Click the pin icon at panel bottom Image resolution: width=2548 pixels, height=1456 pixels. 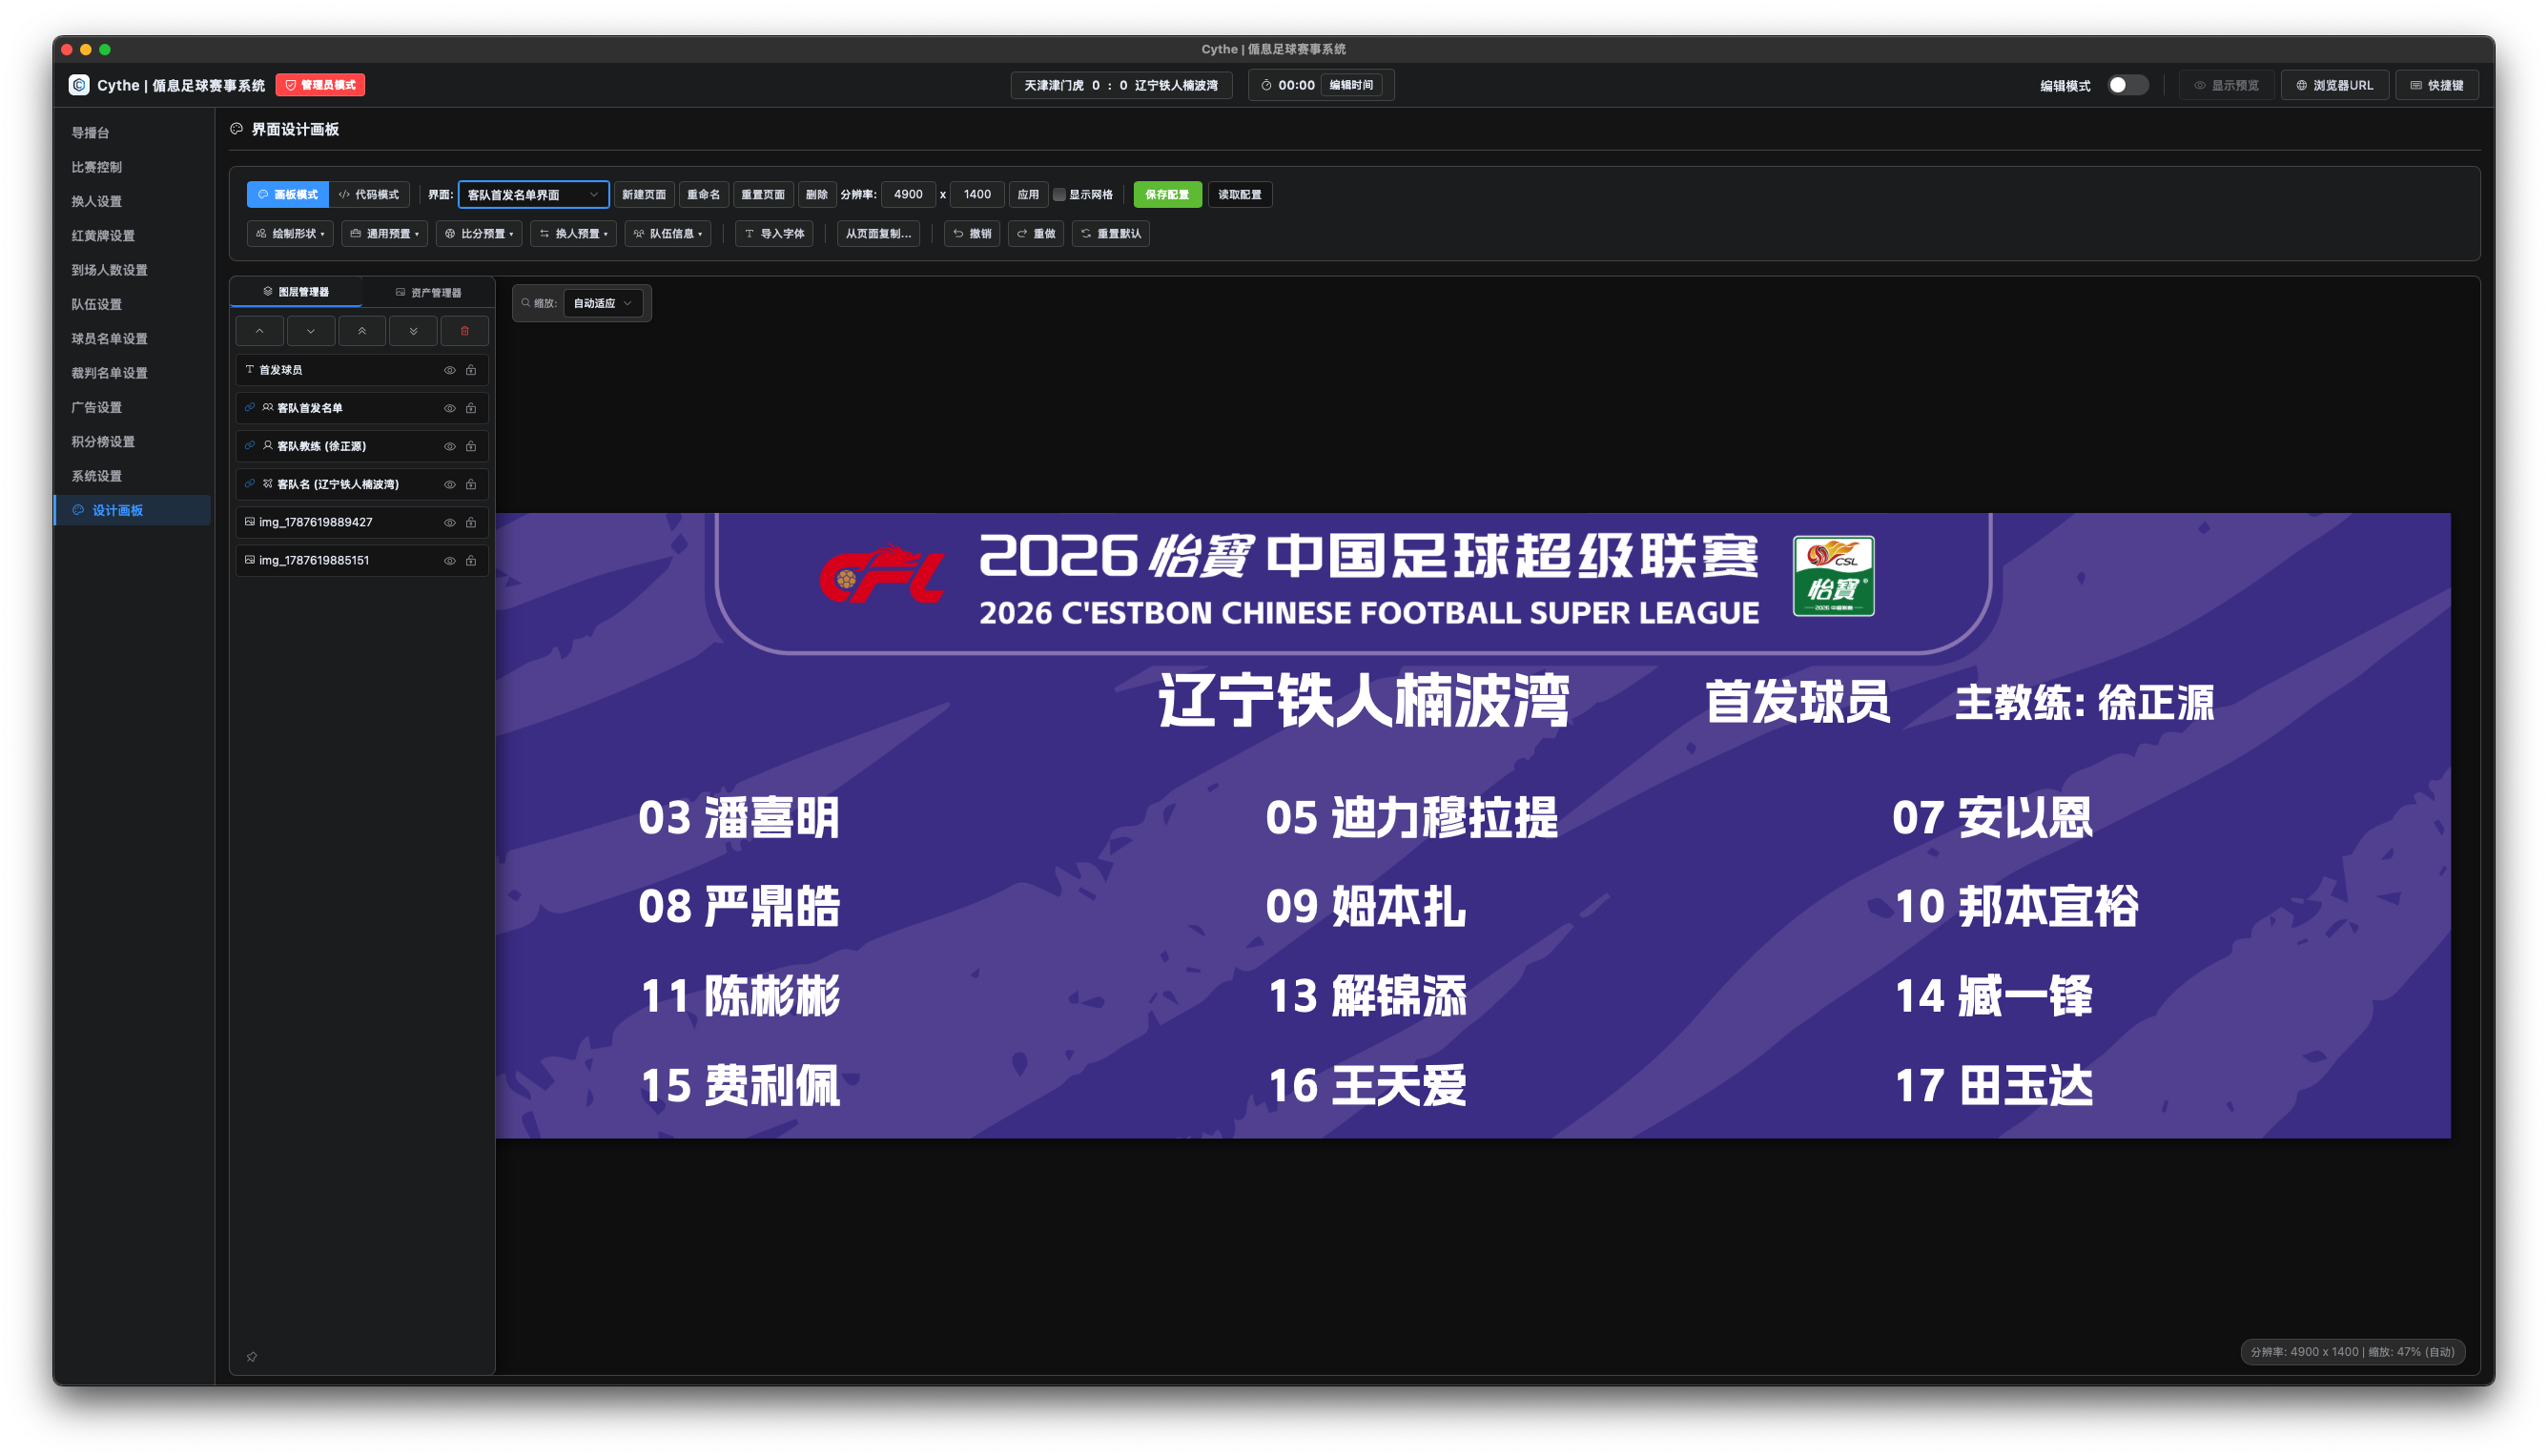click(x=252, y=1357)
